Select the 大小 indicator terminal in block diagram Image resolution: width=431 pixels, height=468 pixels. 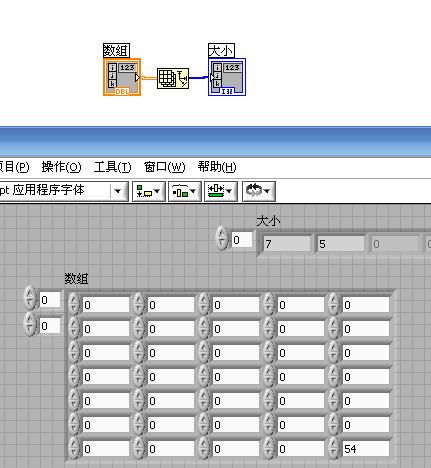point(227,77)
